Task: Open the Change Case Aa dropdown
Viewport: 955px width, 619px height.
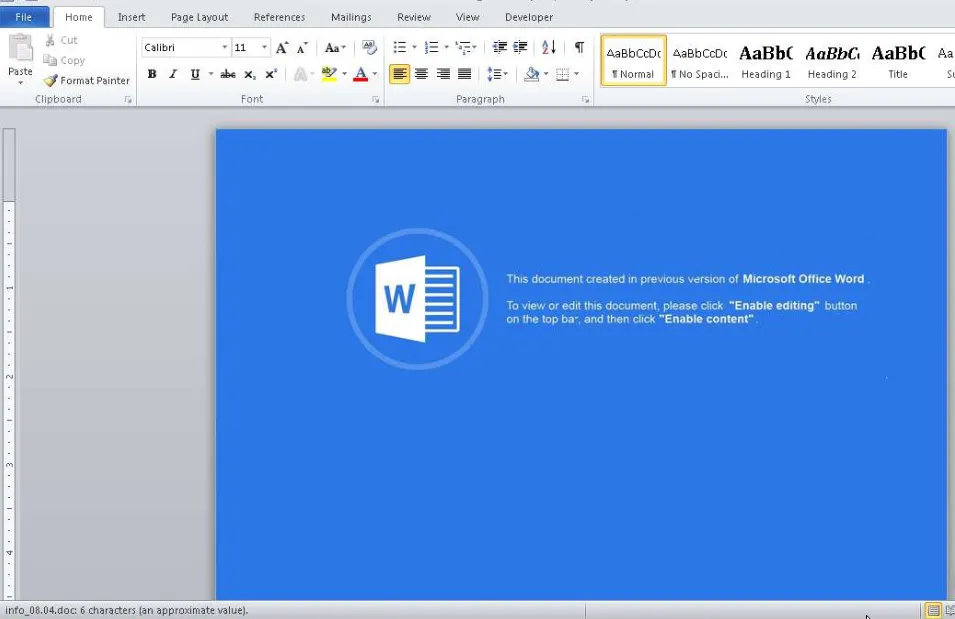Action: pyautogui.click(x=335, y=48)
